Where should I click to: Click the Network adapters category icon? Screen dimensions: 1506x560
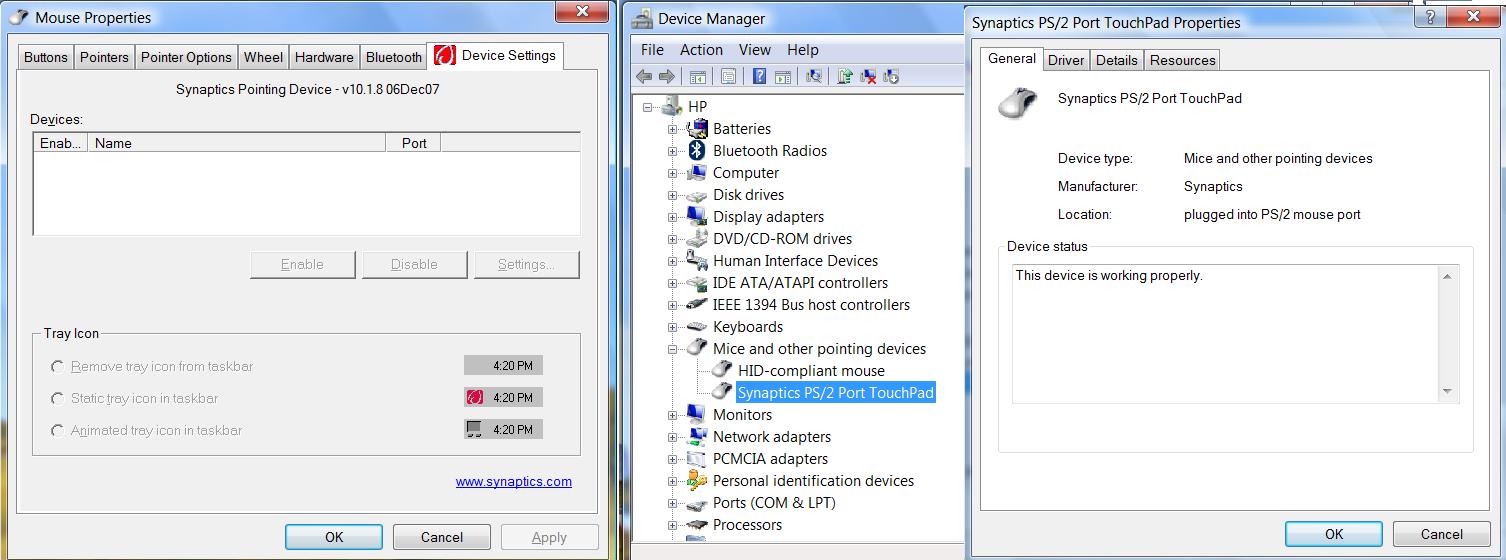coord(697,436)
